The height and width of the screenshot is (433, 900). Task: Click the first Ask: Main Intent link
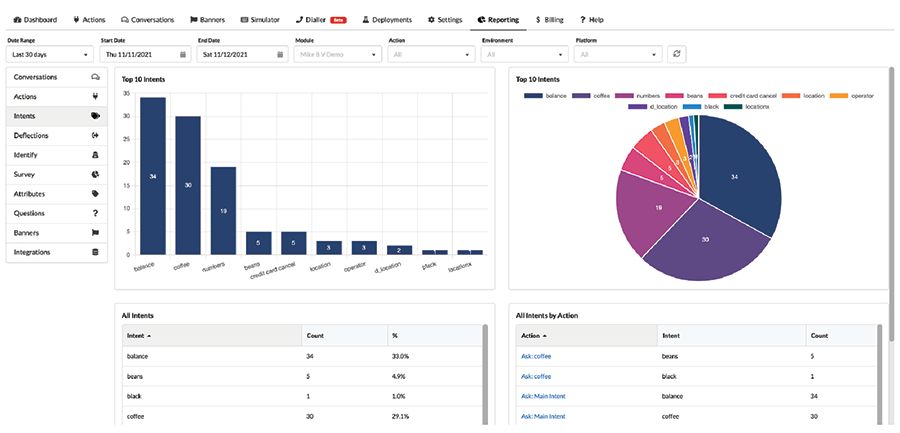tap(543, 395)
